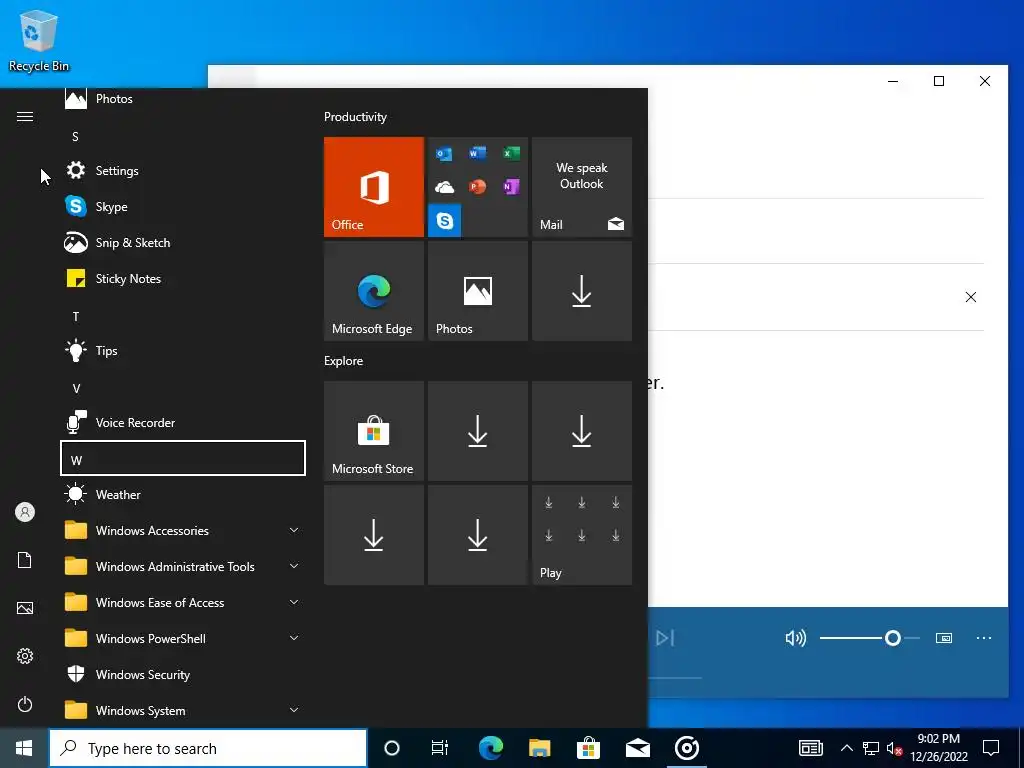Open Task View on taskbar
Image resolution: width=1024 pixels, height=768 pixels.
[x=440, y=748]
